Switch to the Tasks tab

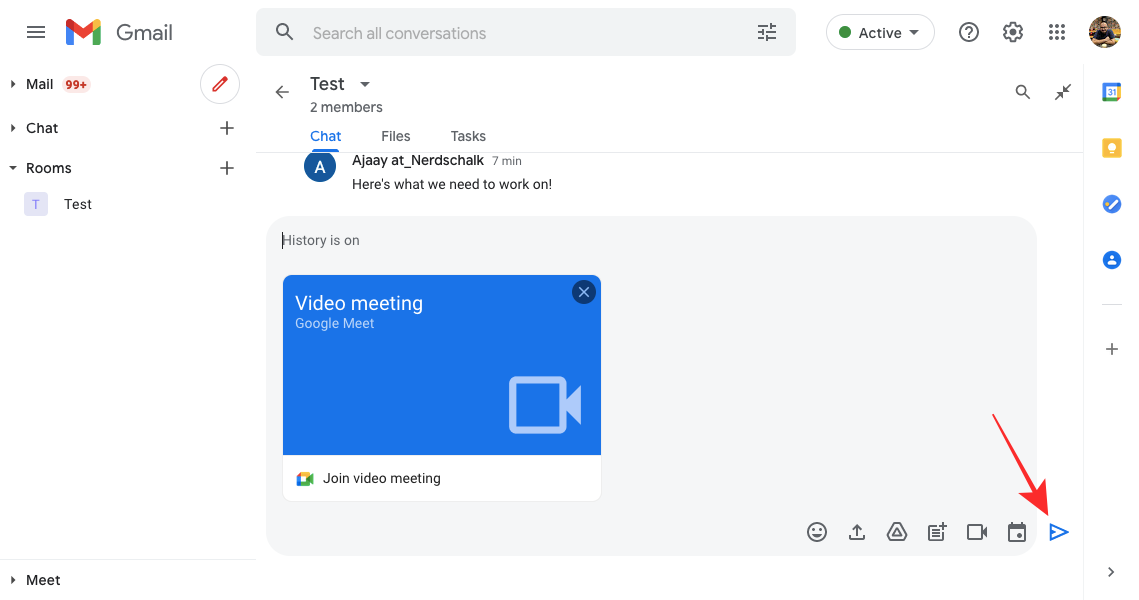[468, 136]
